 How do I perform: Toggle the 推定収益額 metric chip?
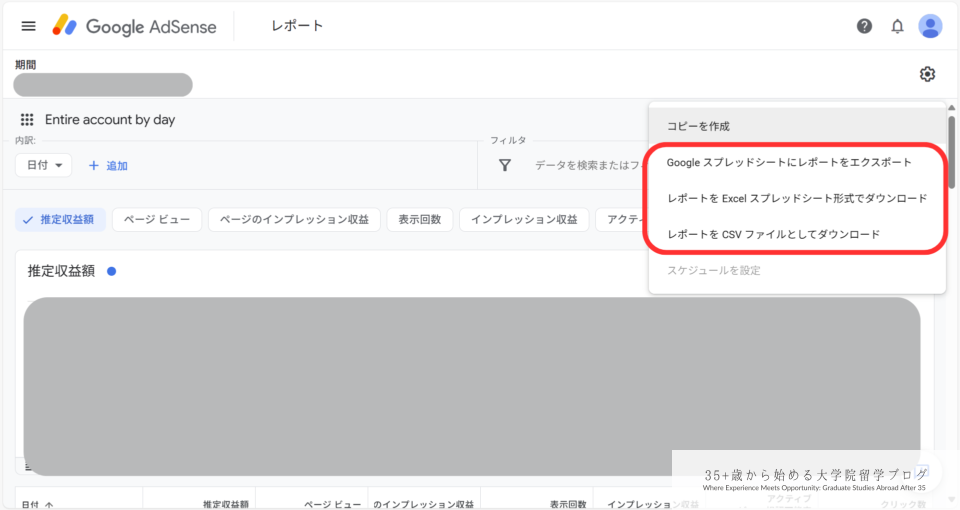[59, 219]
